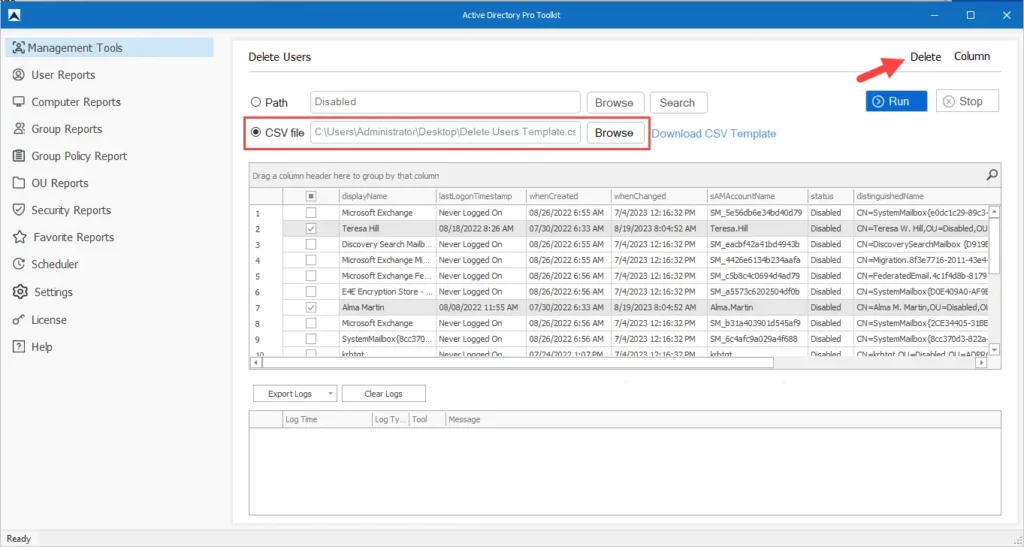Open Favorite Reports star icon
This screenshot has height=547, width=1024.
(20, 237)
